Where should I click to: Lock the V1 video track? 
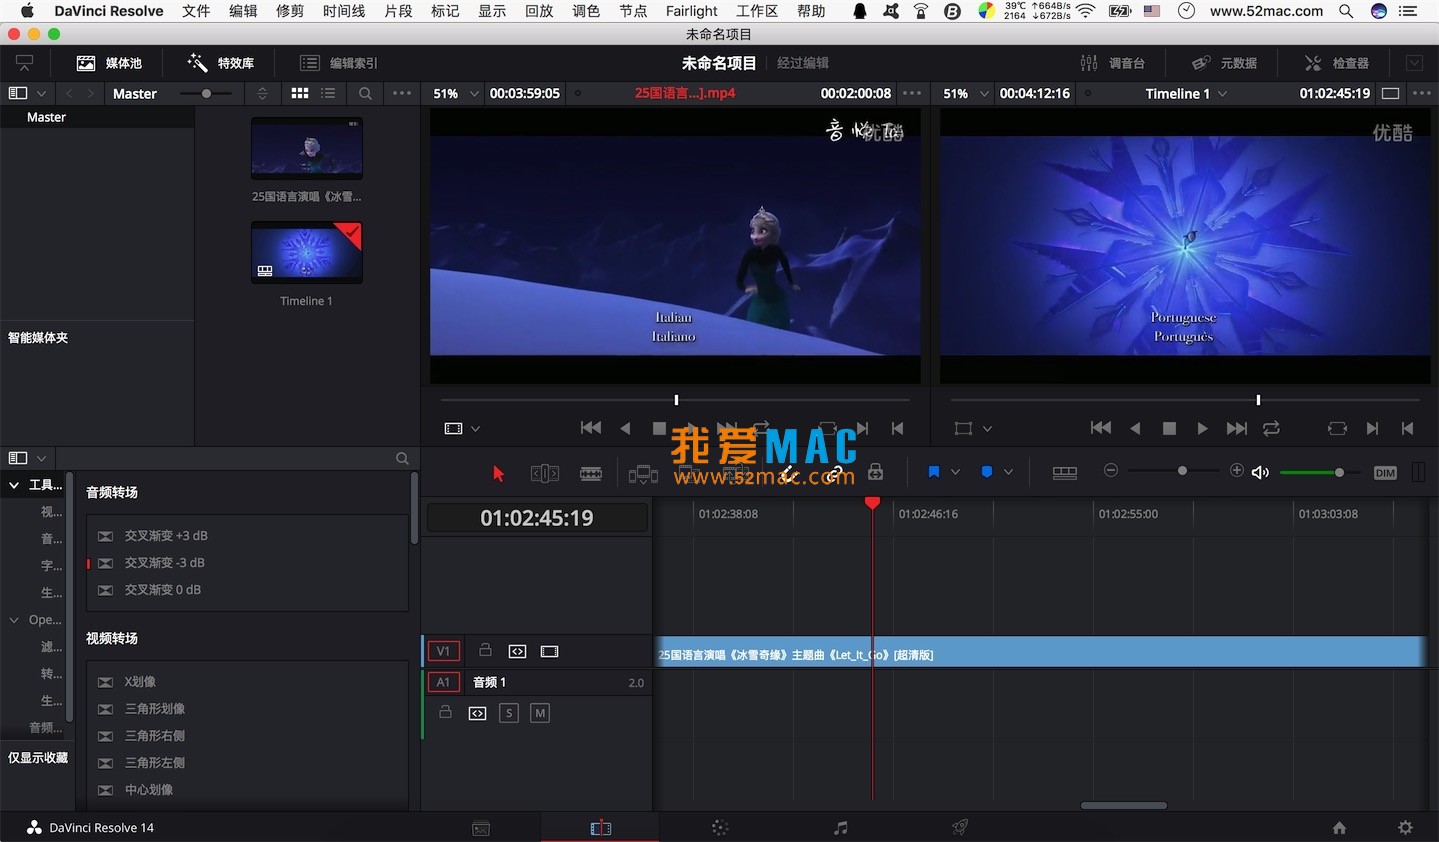[x=485, y=650]
